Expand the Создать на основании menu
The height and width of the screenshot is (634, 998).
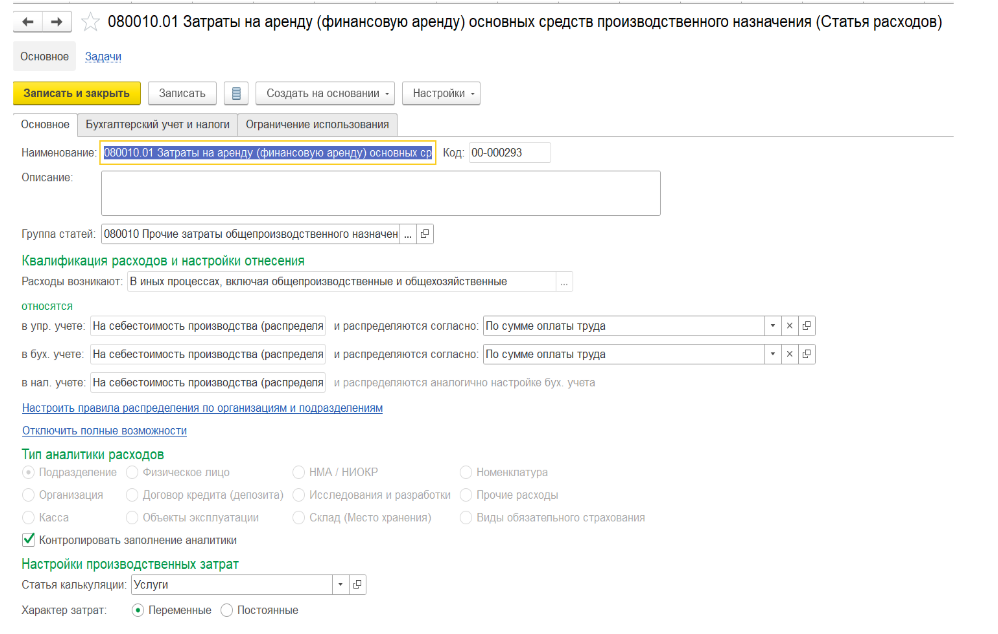tap(325, 93)
